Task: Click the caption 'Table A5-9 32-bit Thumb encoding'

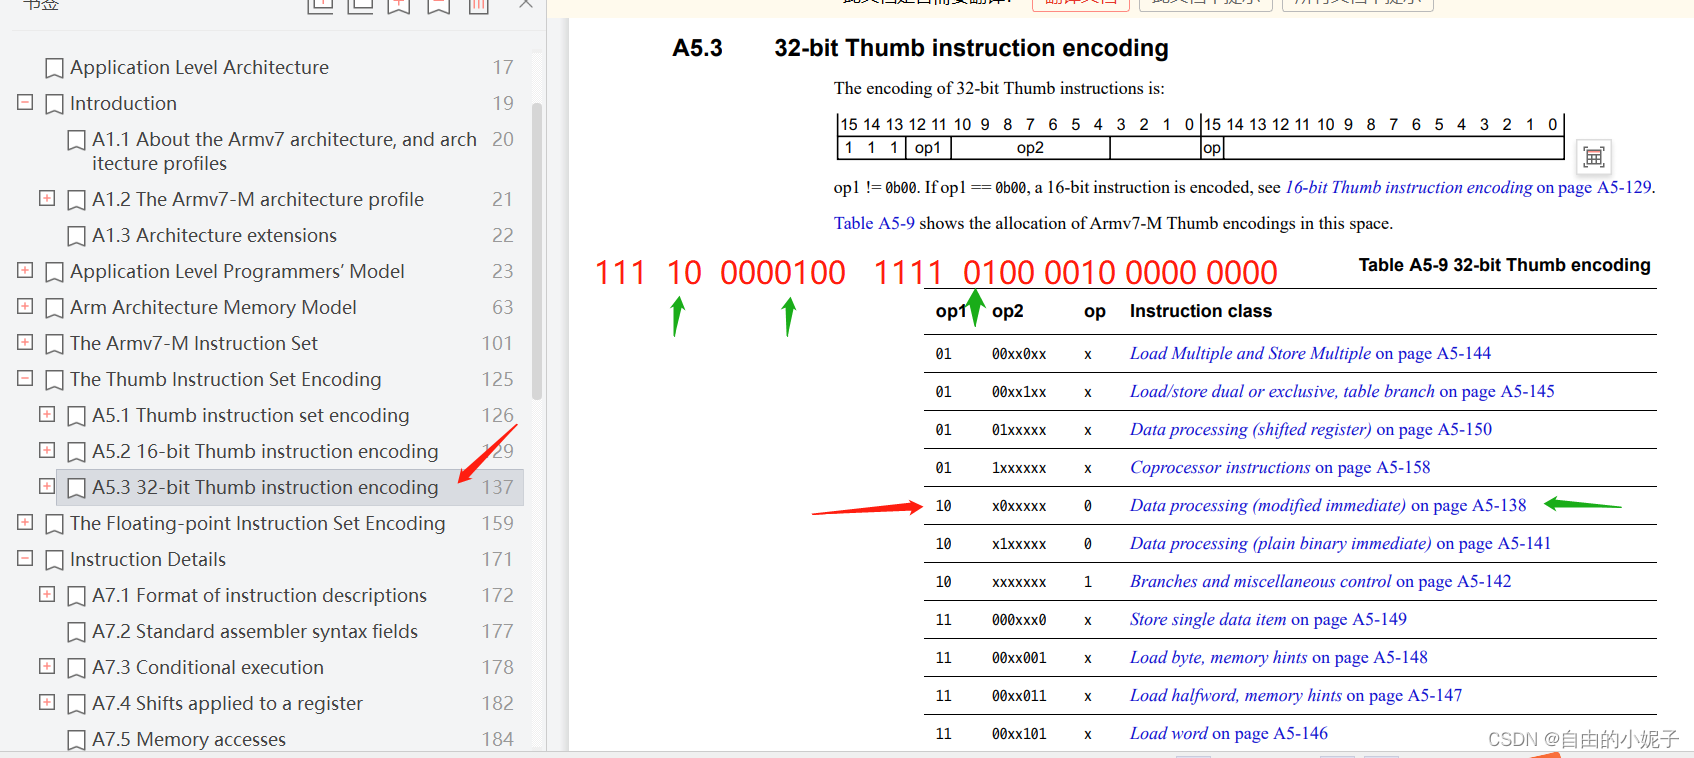Action: coord(1504,265)
